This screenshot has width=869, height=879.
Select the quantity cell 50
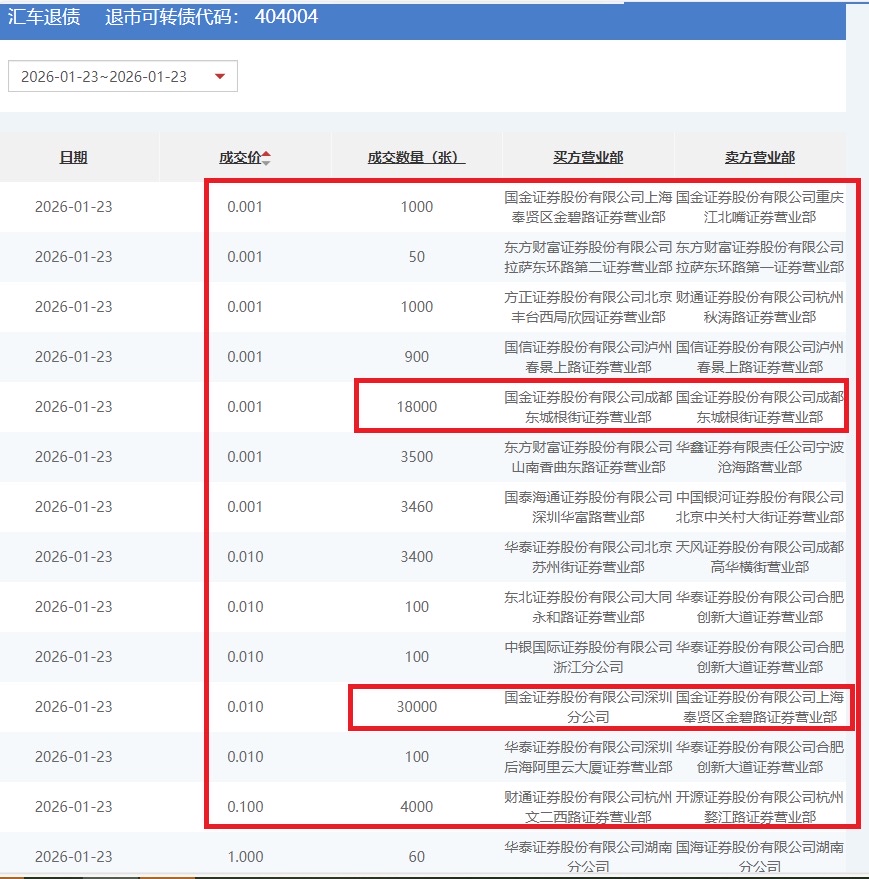click(417, 256)
